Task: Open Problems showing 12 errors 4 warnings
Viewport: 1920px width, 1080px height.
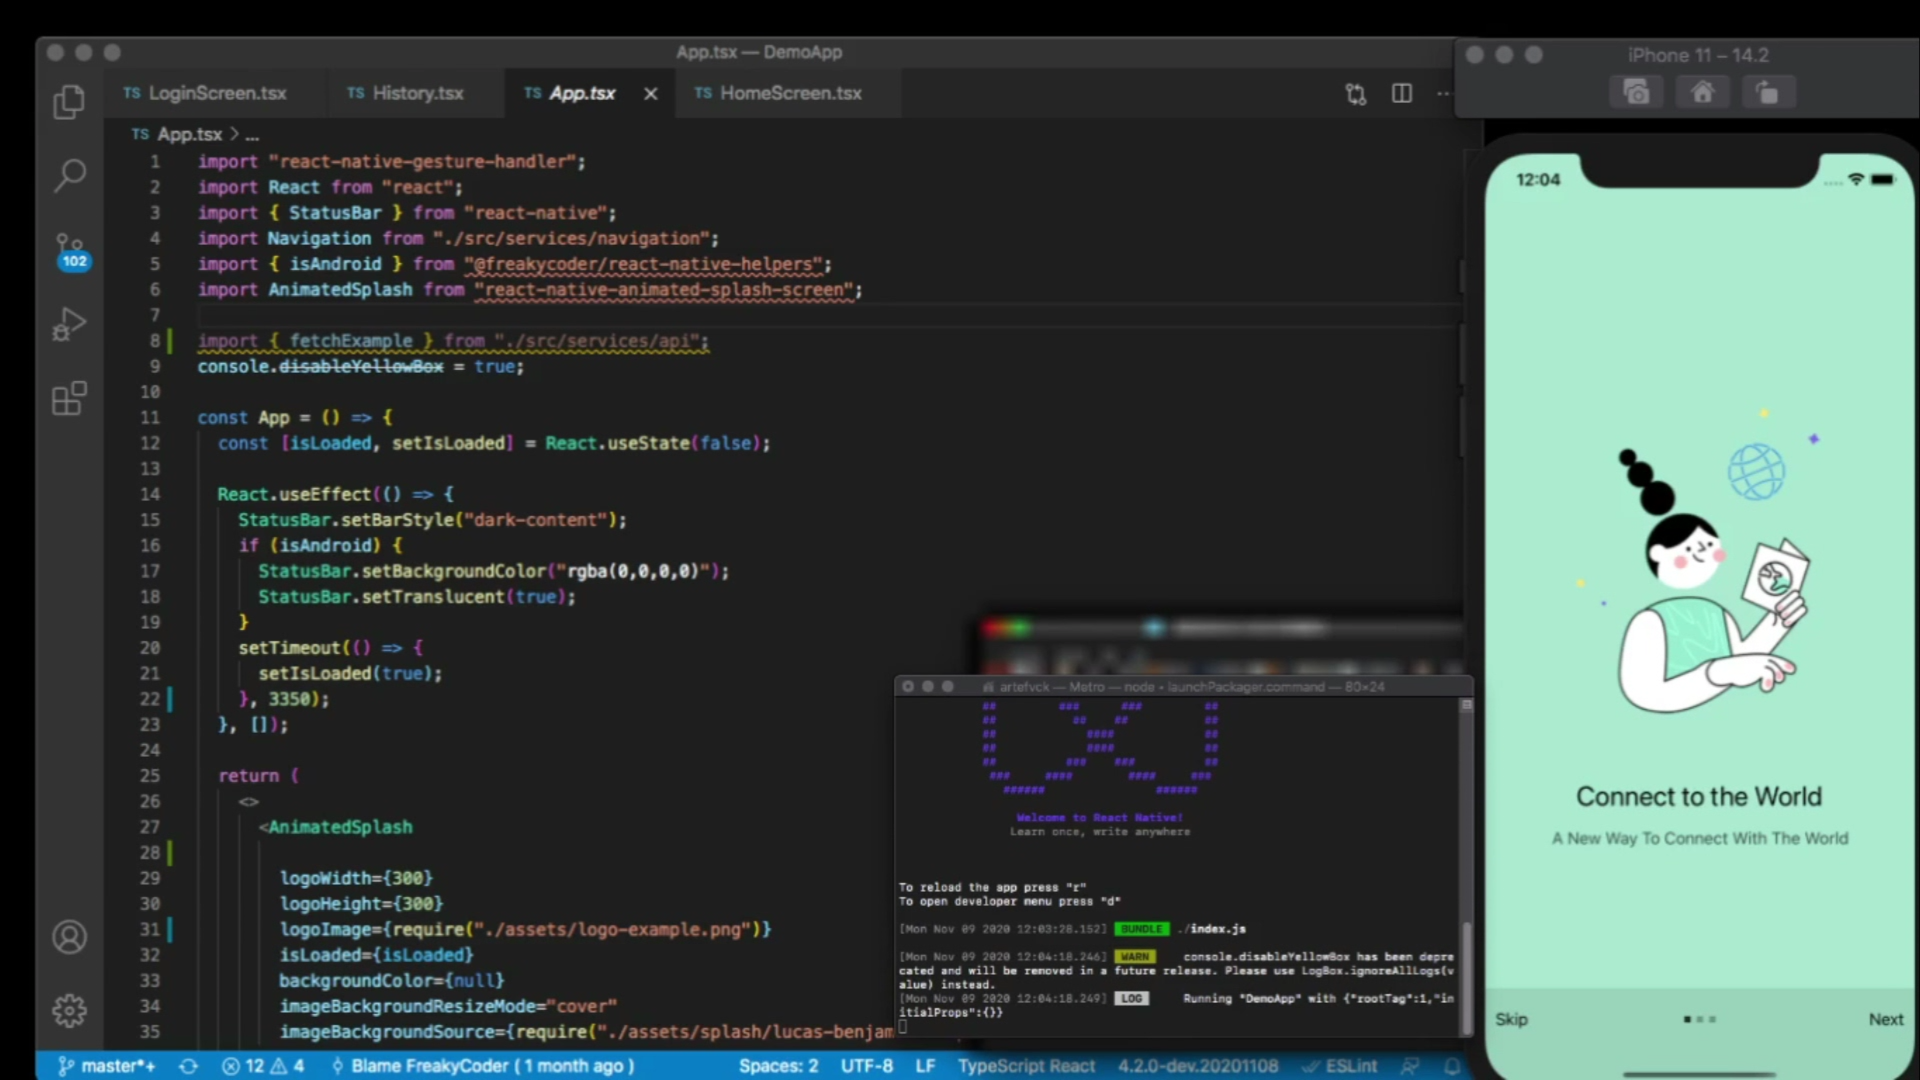Action: (263, 1066)
